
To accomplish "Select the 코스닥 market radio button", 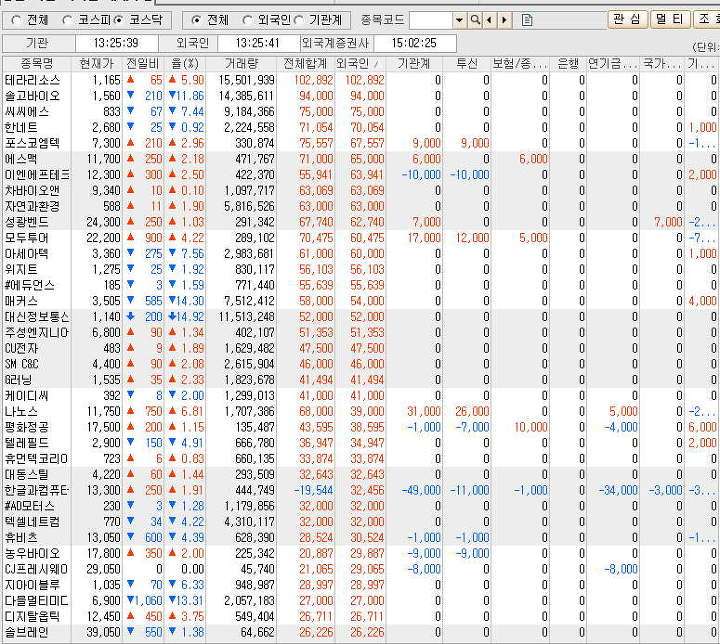I will tap(118, 20).
